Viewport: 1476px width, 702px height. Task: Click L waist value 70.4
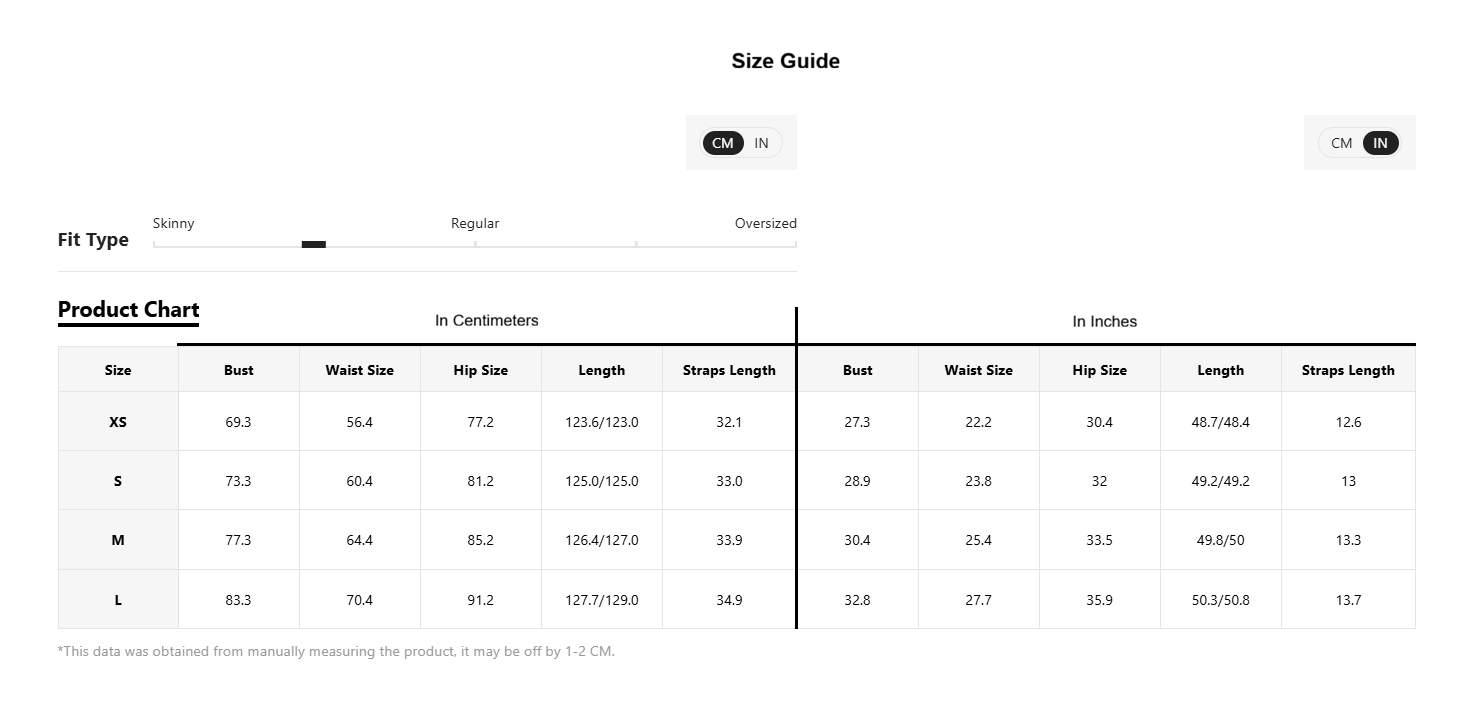click(x=360, y=600)
